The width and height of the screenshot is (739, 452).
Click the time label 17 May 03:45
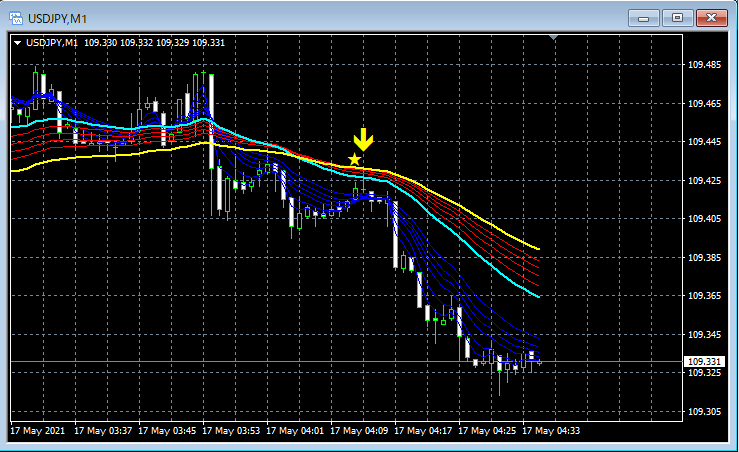click(167, 431)
